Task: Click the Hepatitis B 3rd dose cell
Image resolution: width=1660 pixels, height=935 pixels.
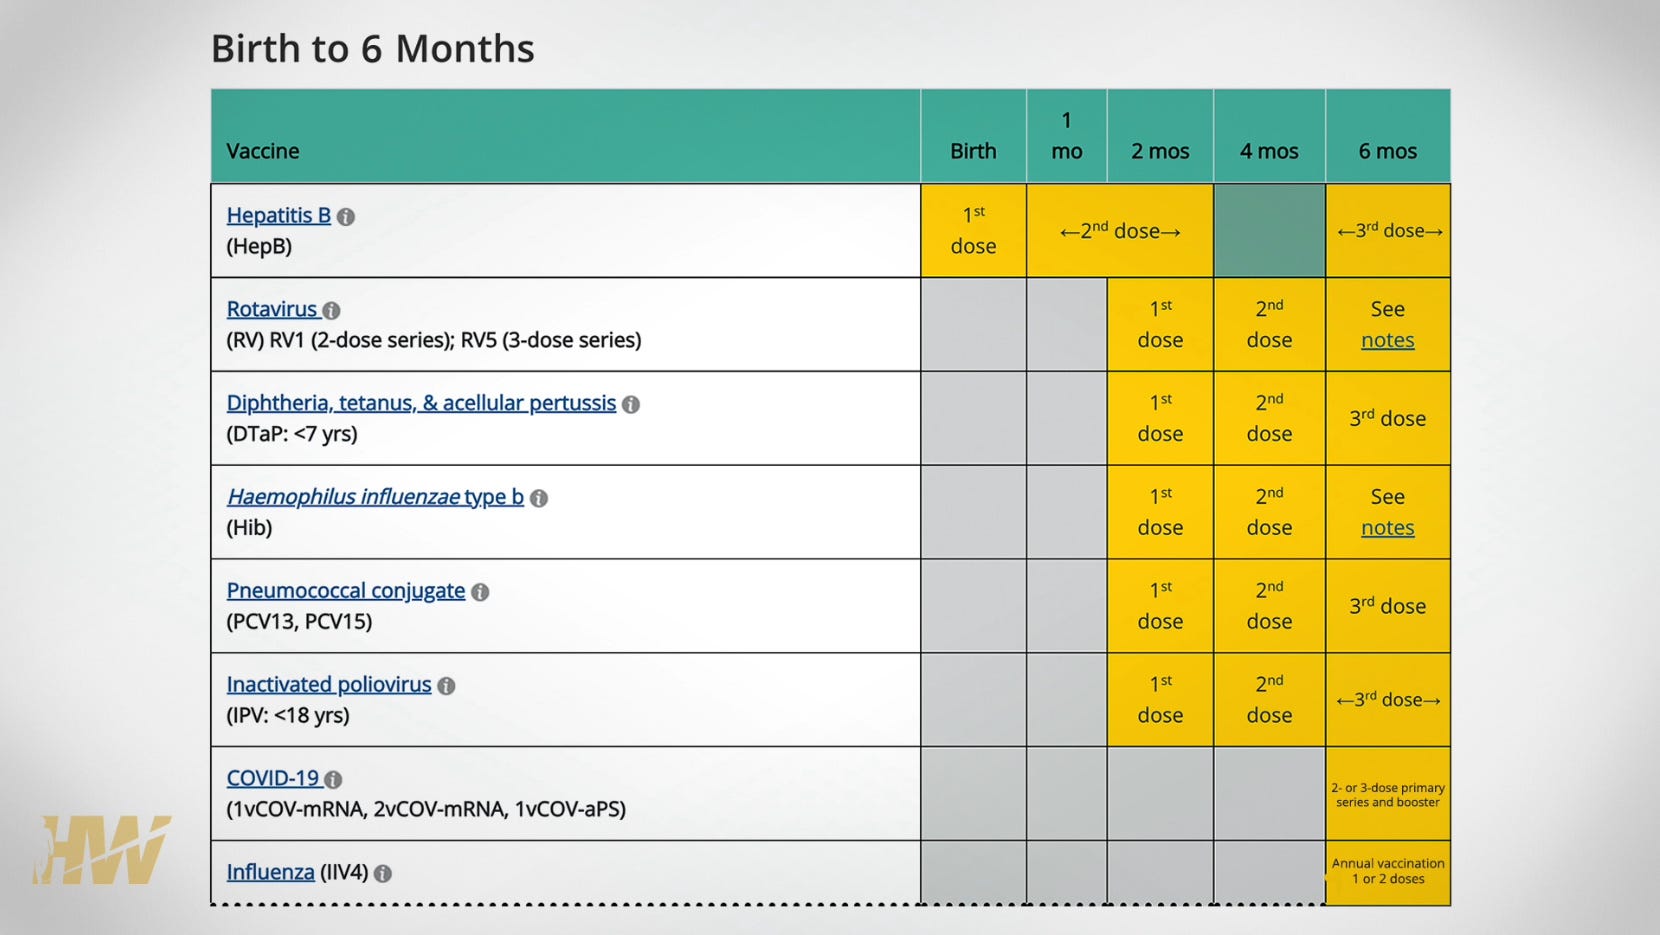Action: [x=1388, y=230]
